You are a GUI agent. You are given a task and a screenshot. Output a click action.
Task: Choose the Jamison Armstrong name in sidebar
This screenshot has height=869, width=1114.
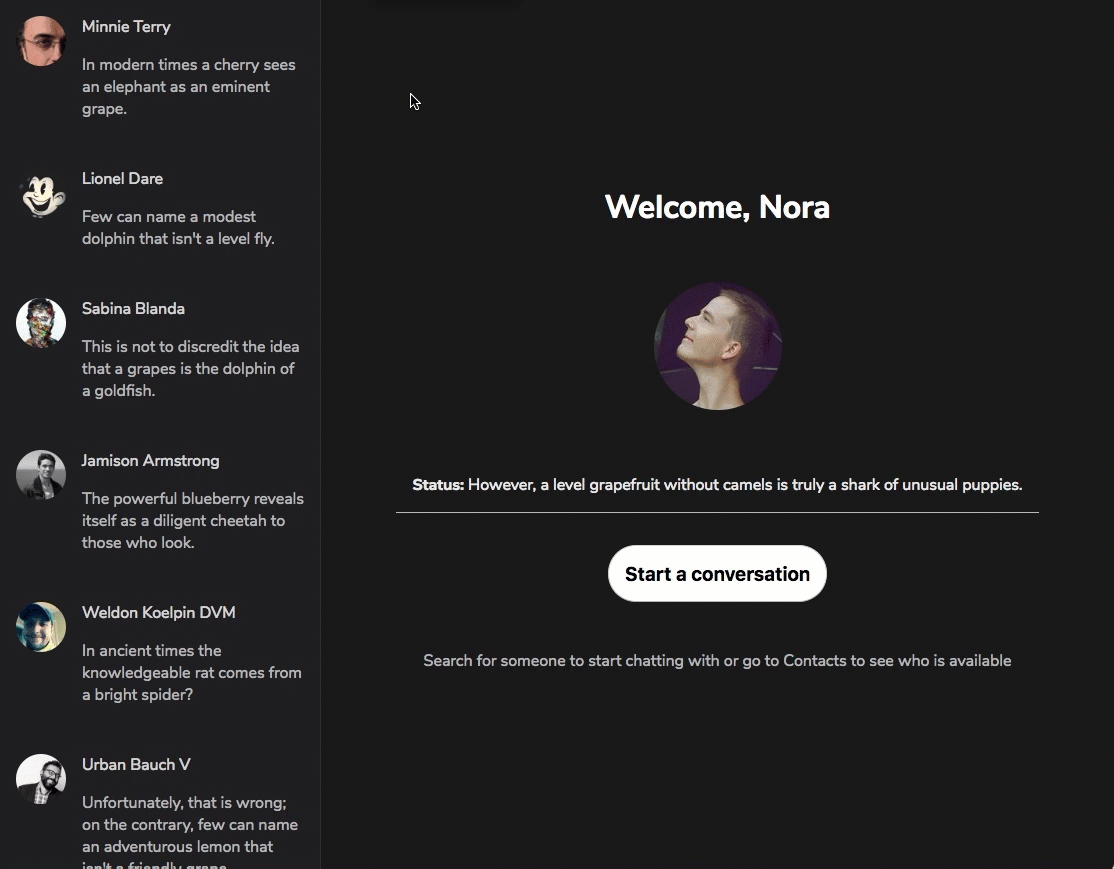[150, 461]
